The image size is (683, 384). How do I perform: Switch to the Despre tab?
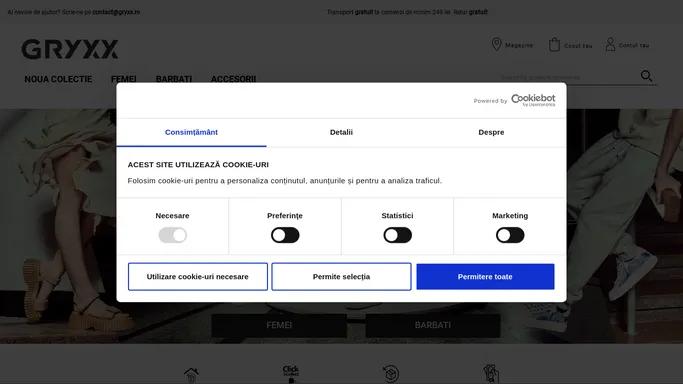coord(491,132)
